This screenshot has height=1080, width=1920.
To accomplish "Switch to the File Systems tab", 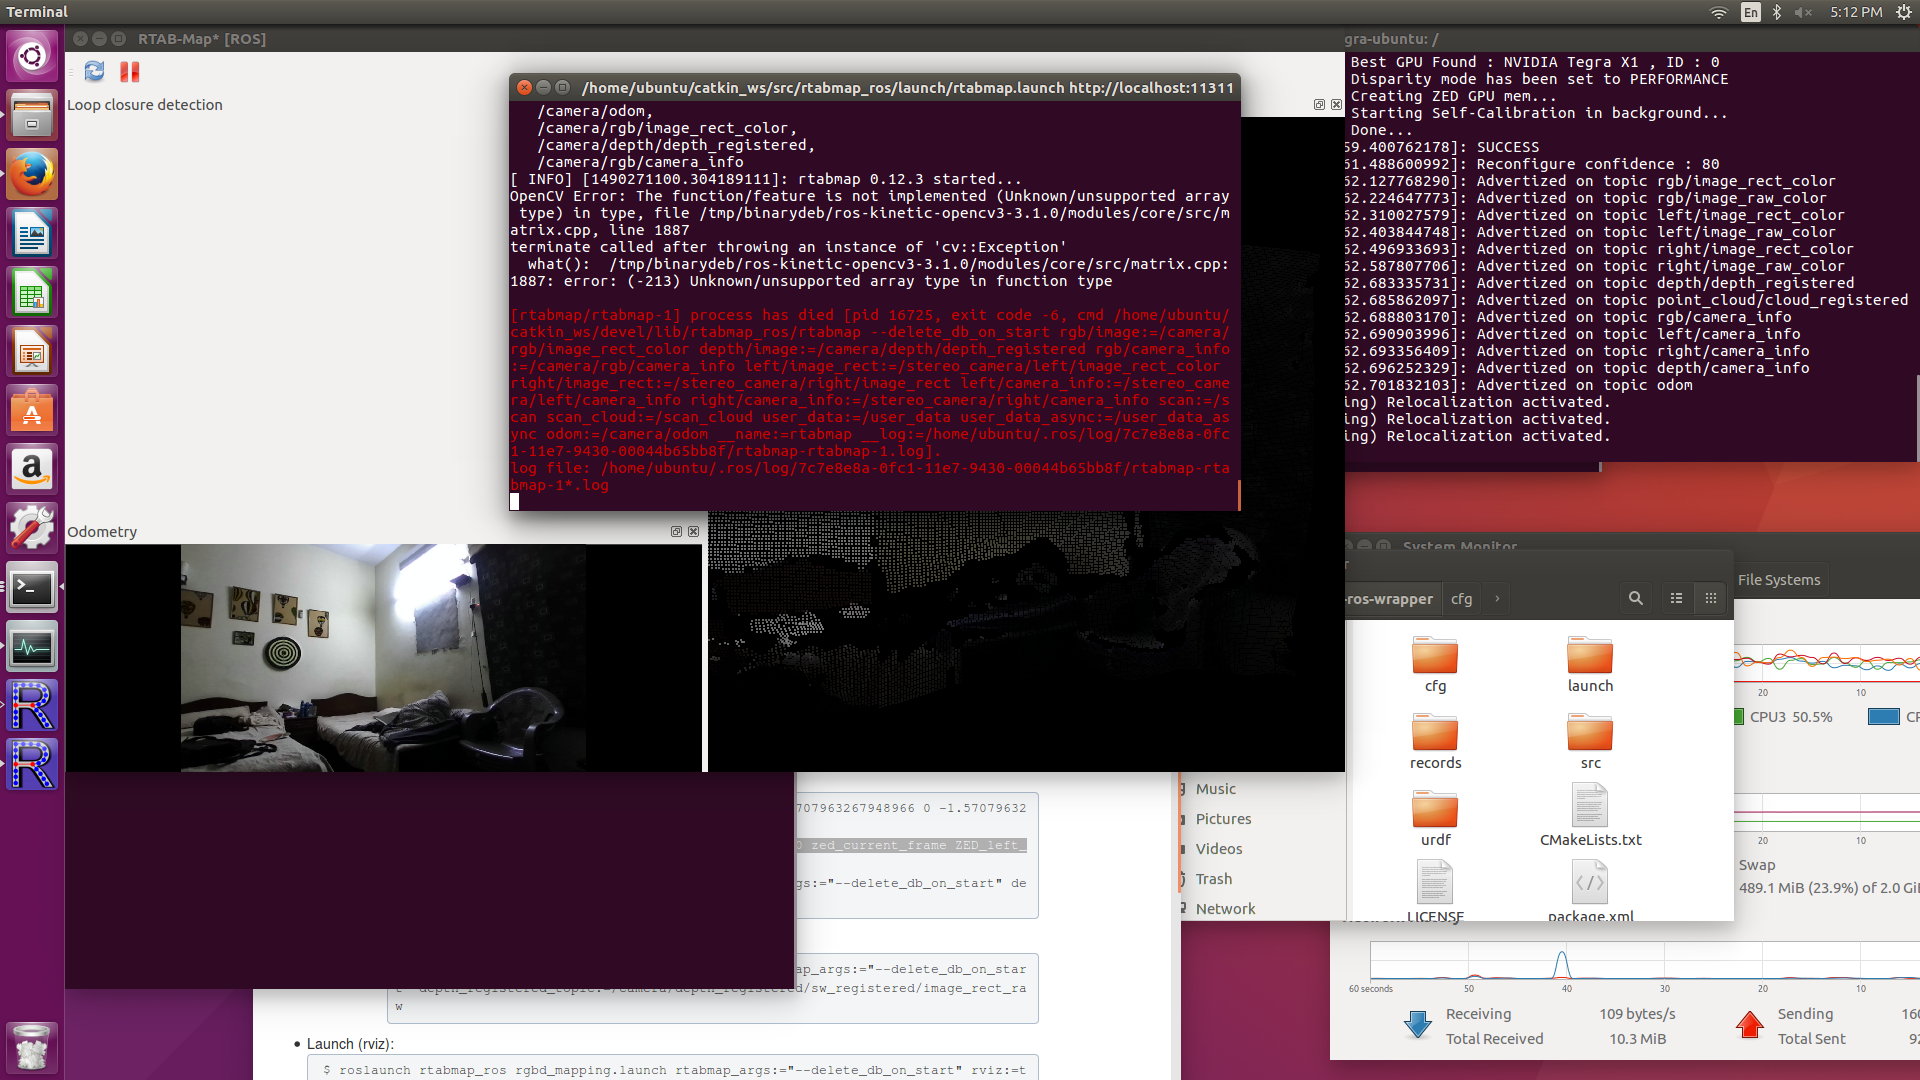I will [1778, 580].
